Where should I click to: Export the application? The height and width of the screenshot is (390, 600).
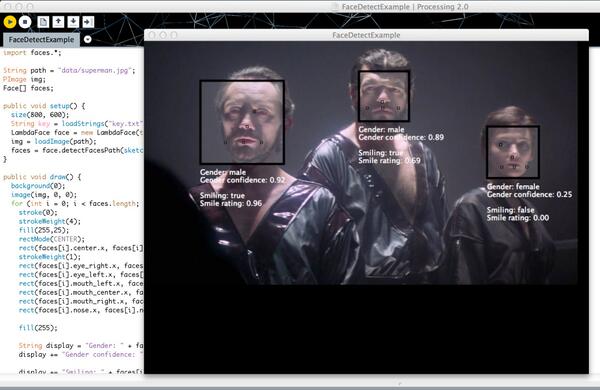88,22
